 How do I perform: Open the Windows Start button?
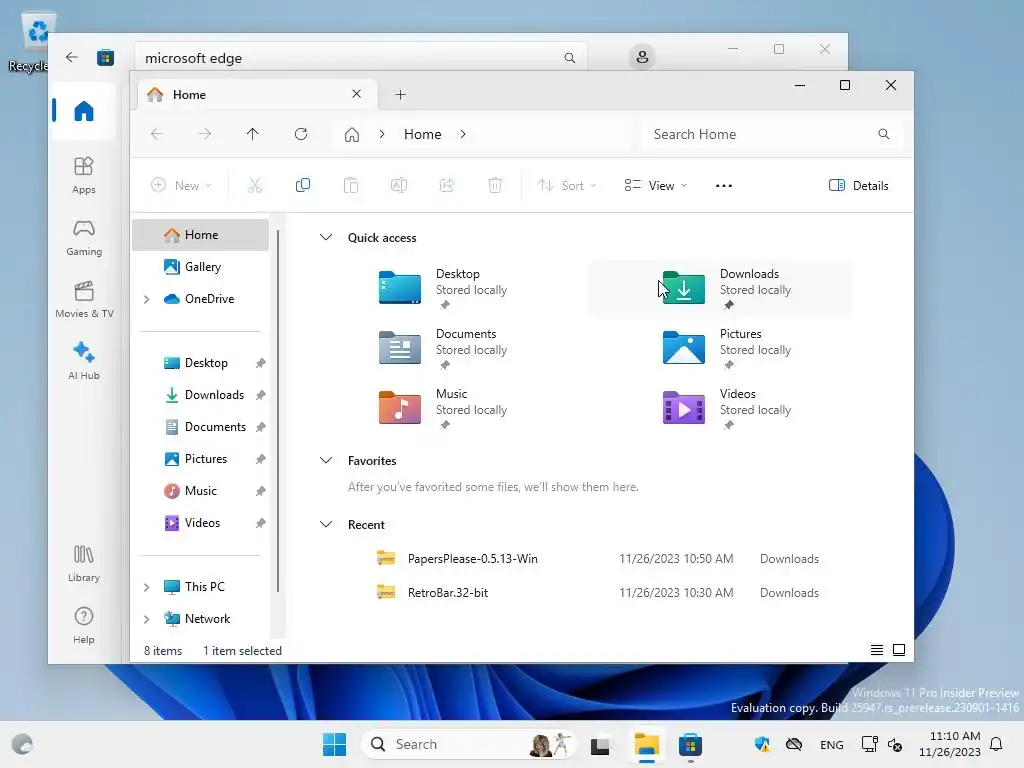[334, 744]
